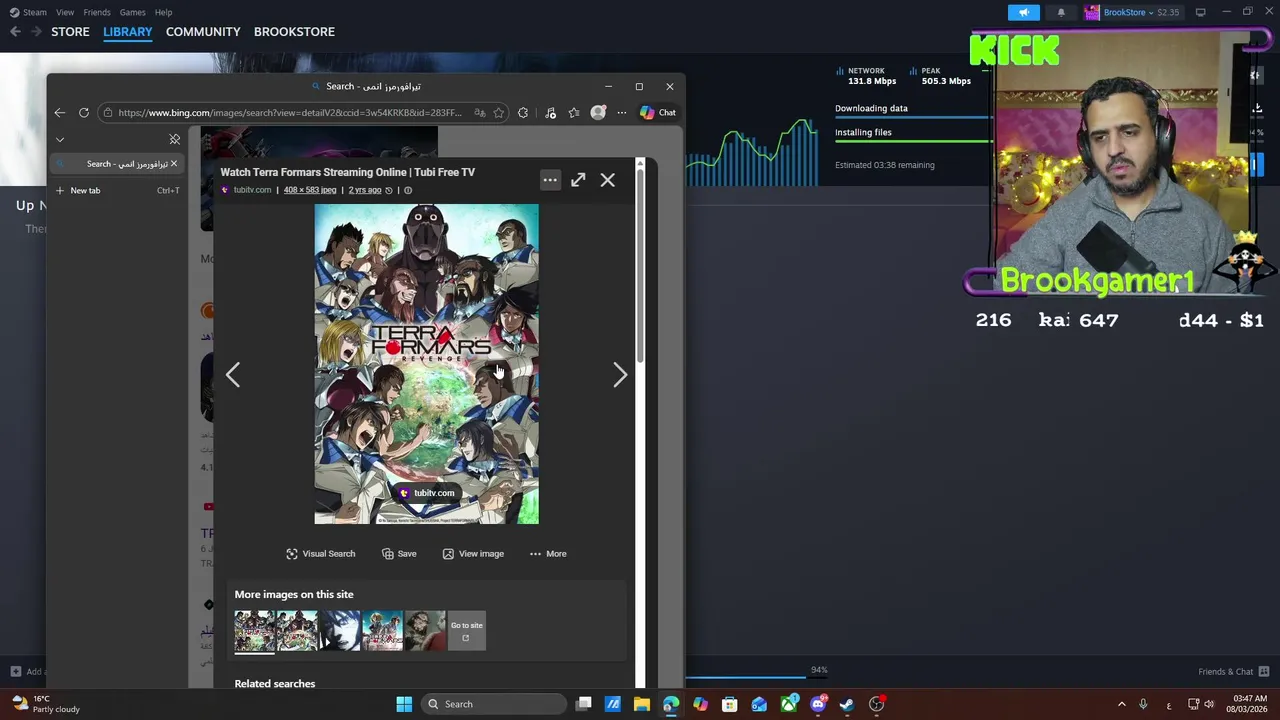Screen dimensions: 1280x720
Task: Open the Games menu in Steam
Action: 133,12
